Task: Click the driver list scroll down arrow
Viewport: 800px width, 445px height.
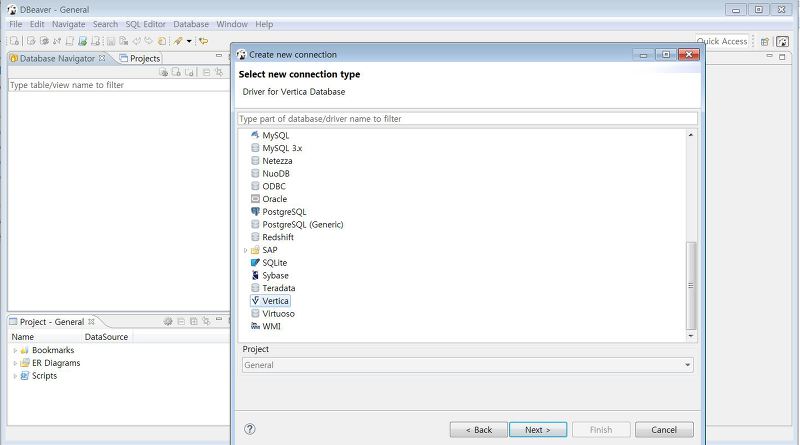Action: [691, 336]
